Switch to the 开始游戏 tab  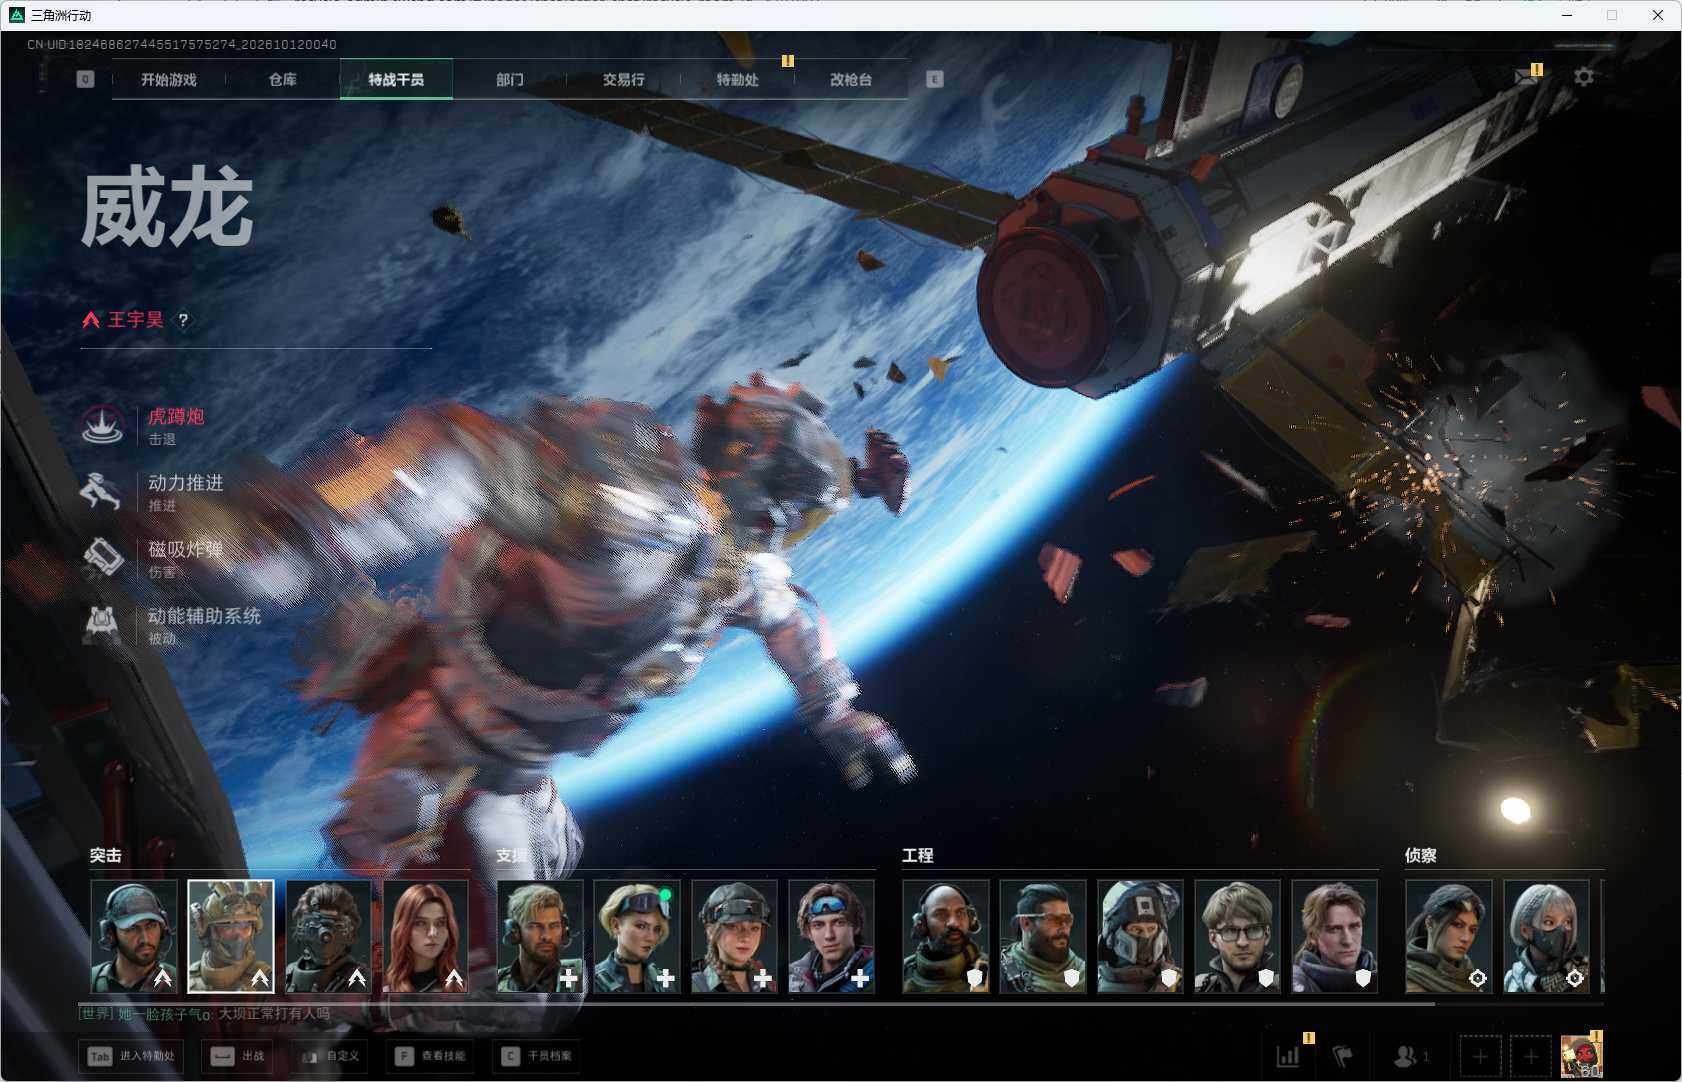click(169, 79)
